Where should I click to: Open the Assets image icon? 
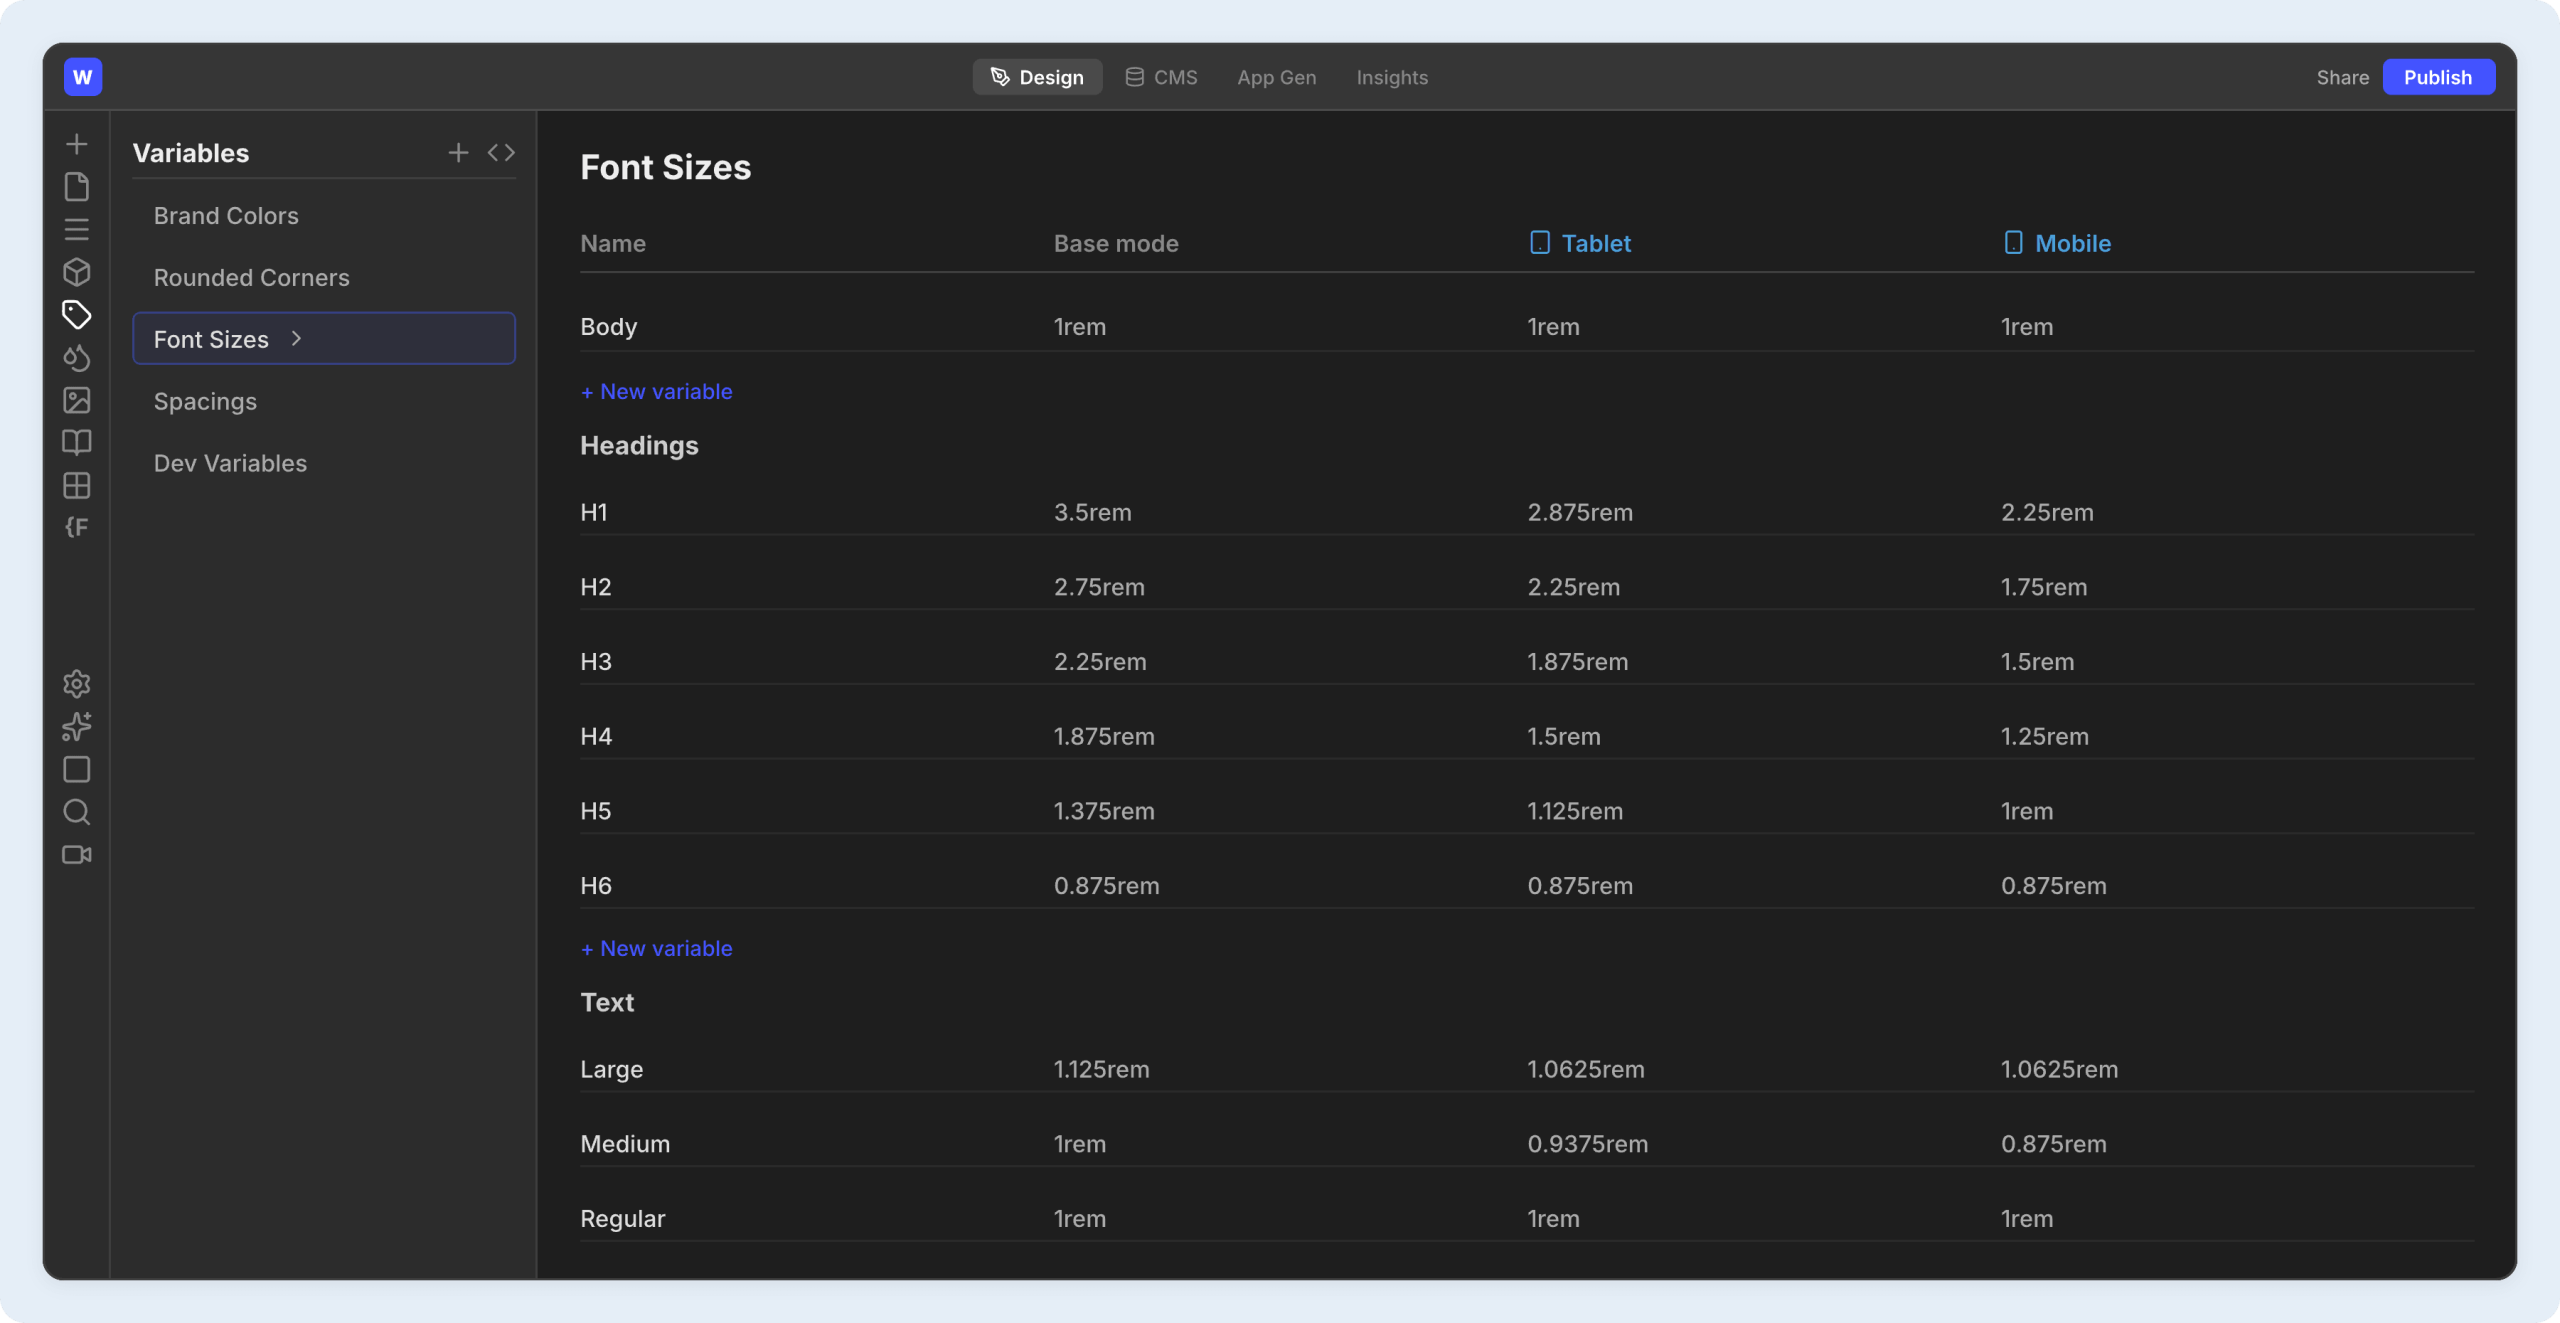(x=77, y=400)
